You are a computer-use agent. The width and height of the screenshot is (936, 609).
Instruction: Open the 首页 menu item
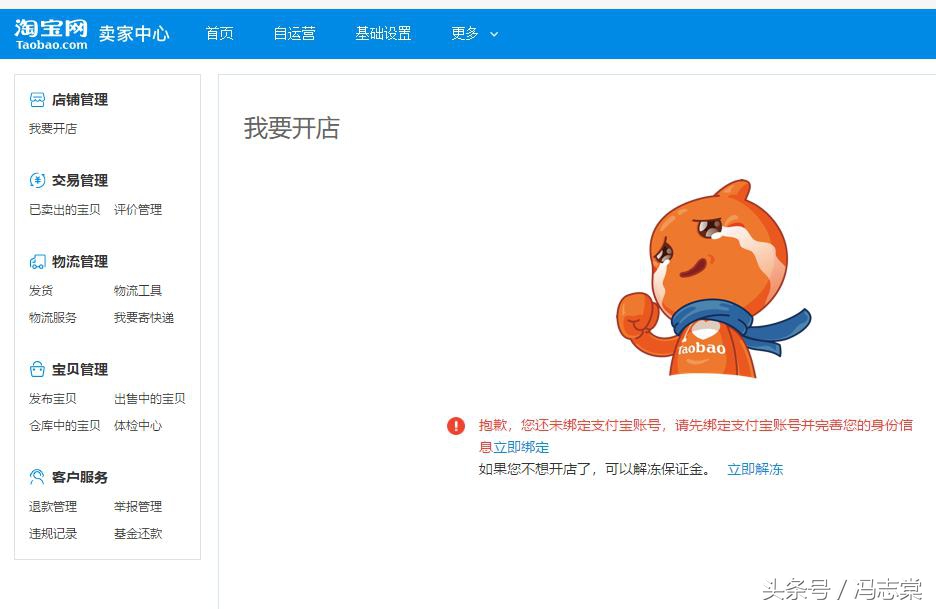pos(219,33)
